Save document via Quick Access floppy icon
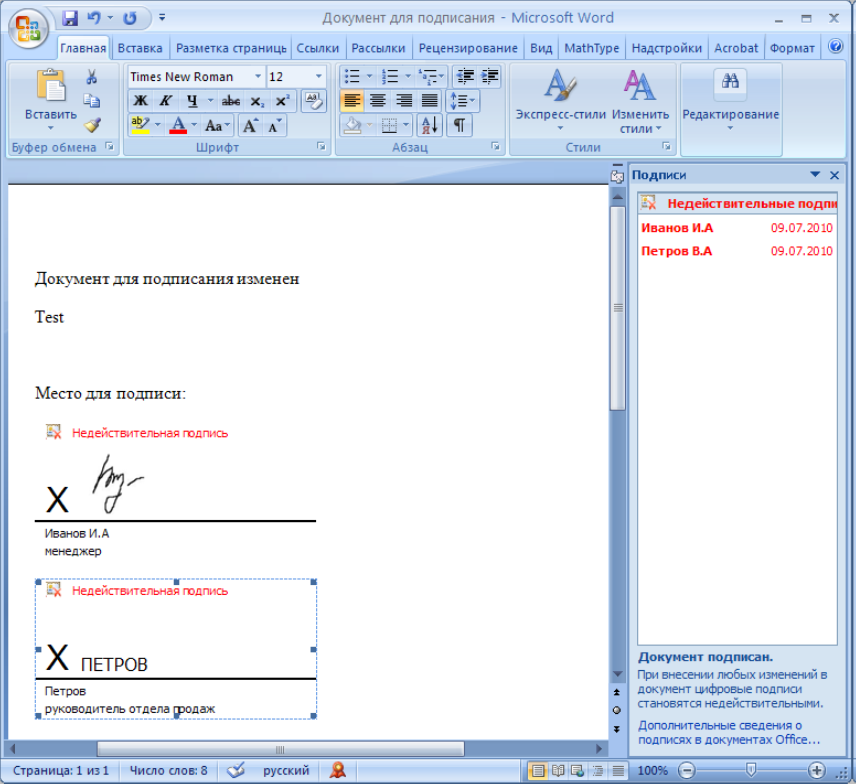856x784 pixels. [70, 19]
